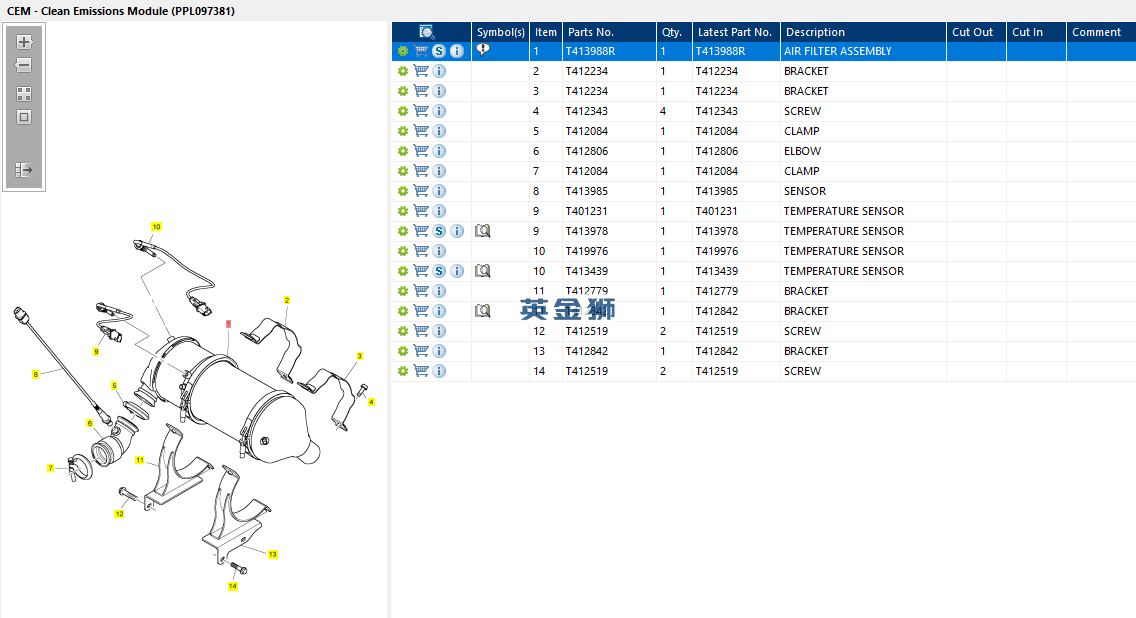Click callout 8 sensor label on diagram
1136x618 pixels.
(x=36, y=375)
